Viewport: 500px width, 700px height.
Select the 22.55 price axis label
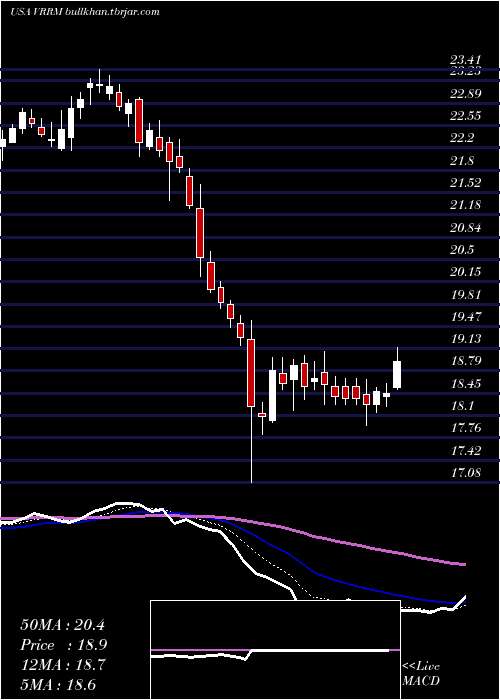(x=466, y=116)
